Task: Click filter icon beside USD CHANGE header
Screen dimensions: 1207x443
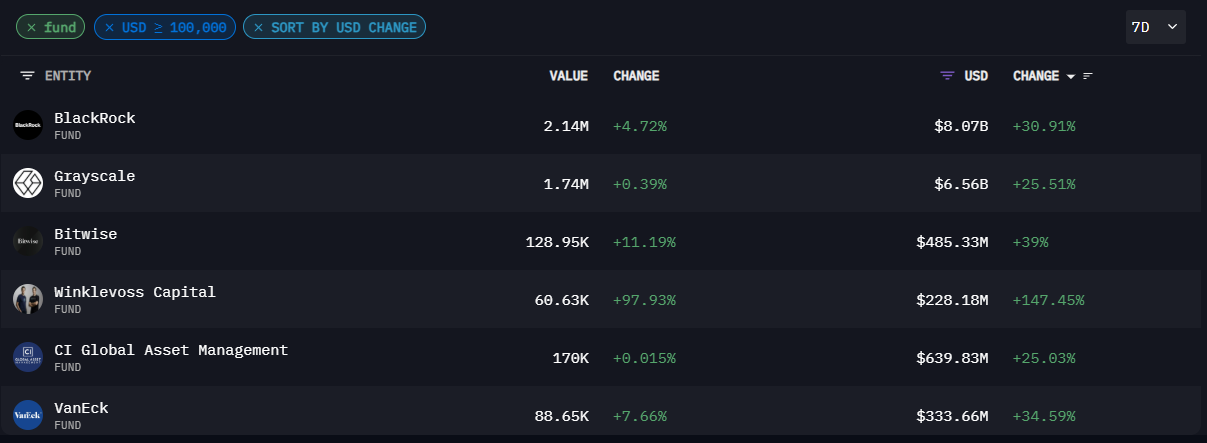Action: click(1088, 77)
